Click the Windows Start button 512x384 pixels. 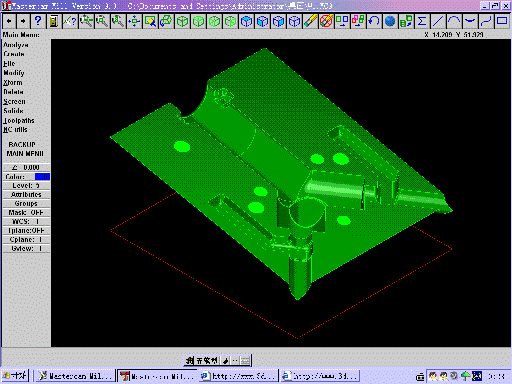point(15,376)
